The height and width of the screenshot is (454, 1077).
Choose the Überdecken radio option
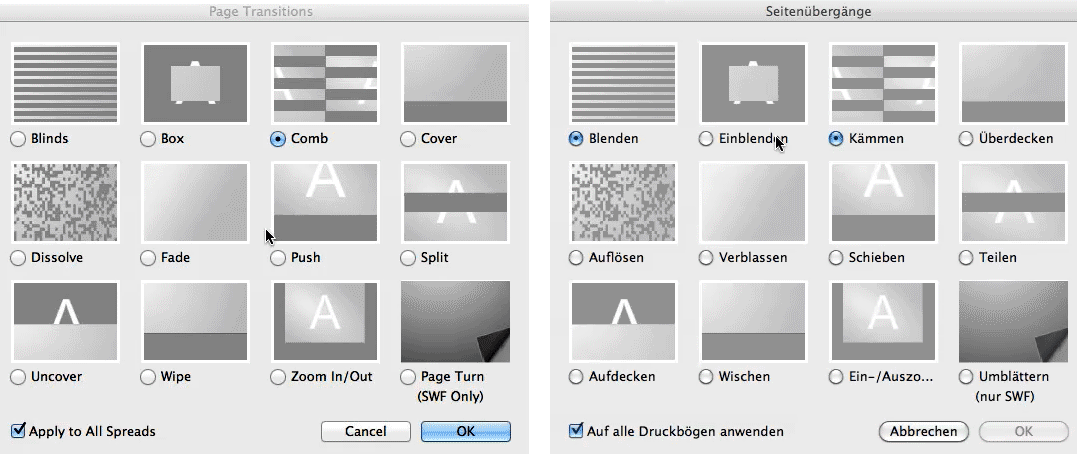click(x=965, y=139)
